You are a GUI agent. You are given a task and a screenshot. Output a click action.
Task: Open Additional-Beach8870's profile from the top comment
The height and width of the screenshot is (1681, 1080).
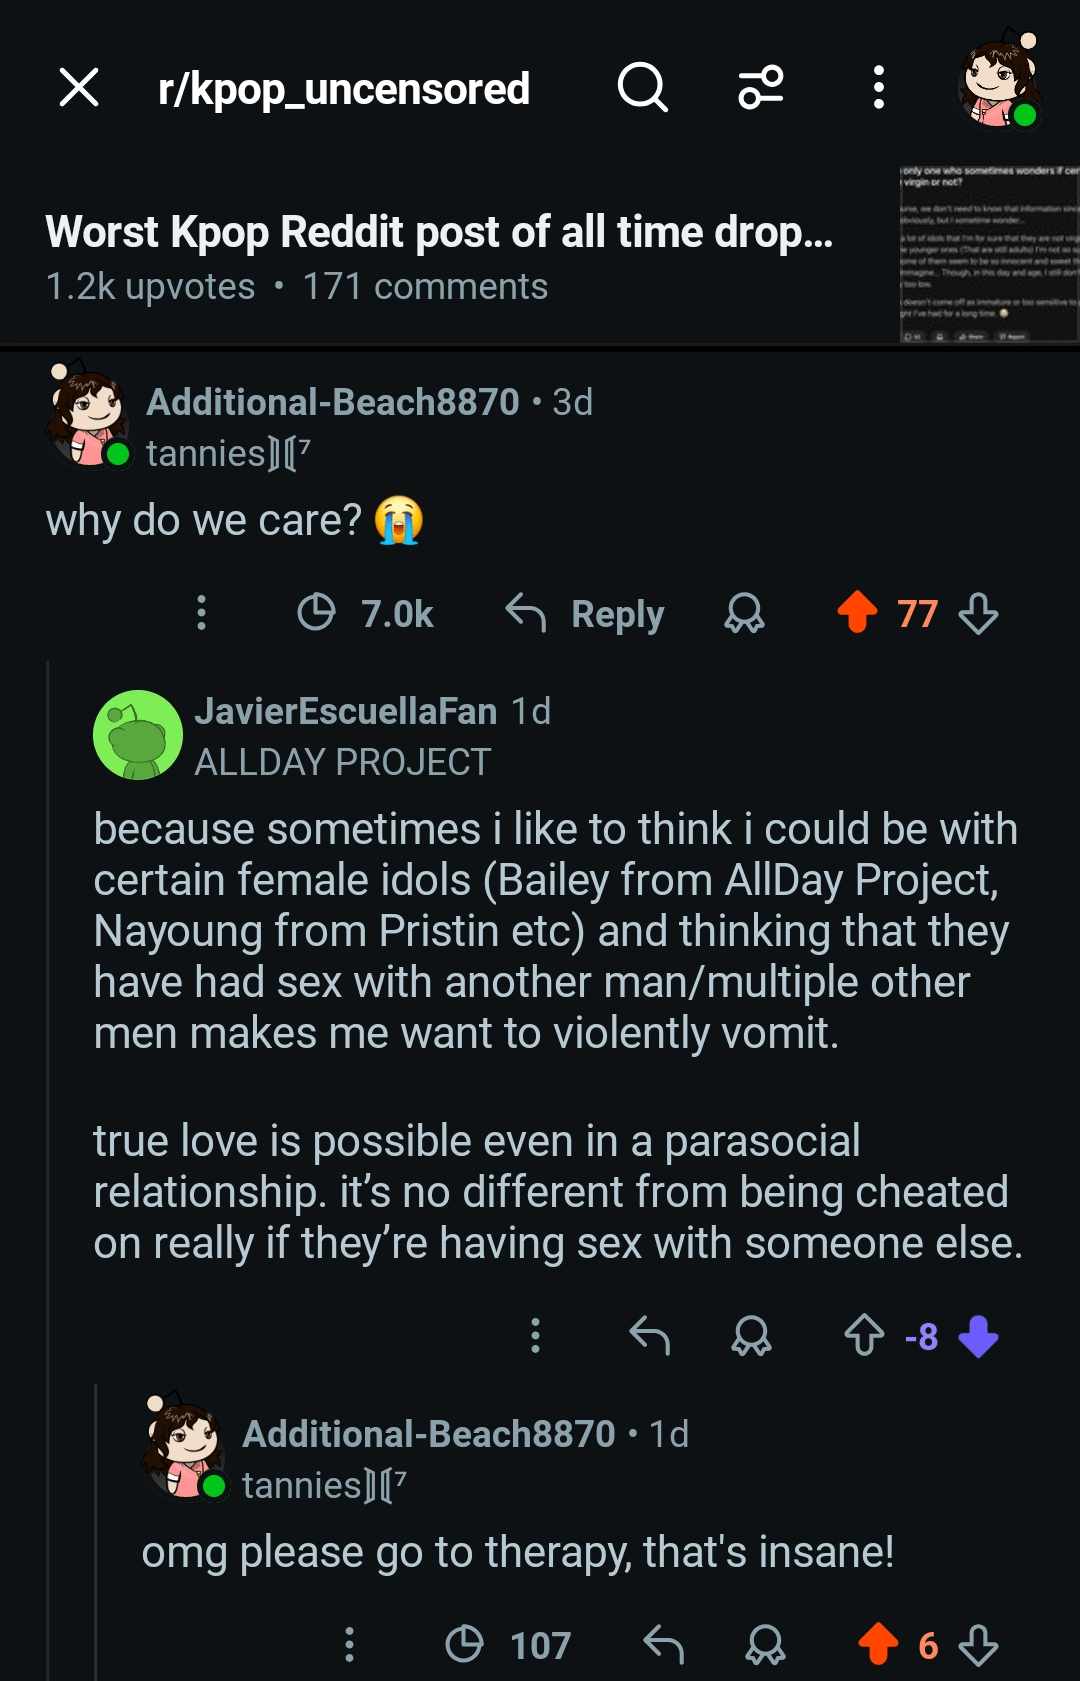coord(332,402)
